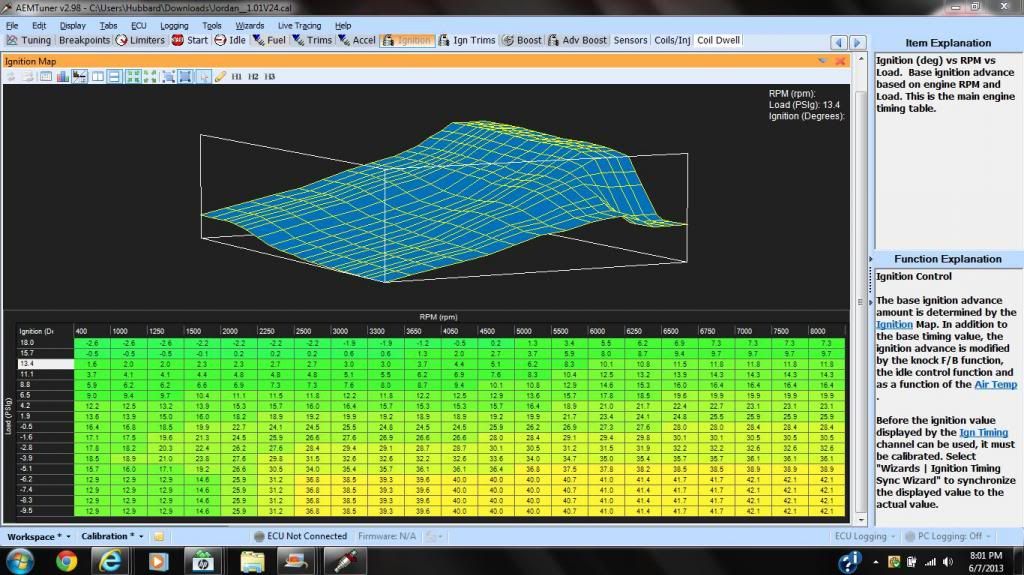Open the Accel tab
The width and height of the screenshot is (1024, 575).
coord(357,40)
